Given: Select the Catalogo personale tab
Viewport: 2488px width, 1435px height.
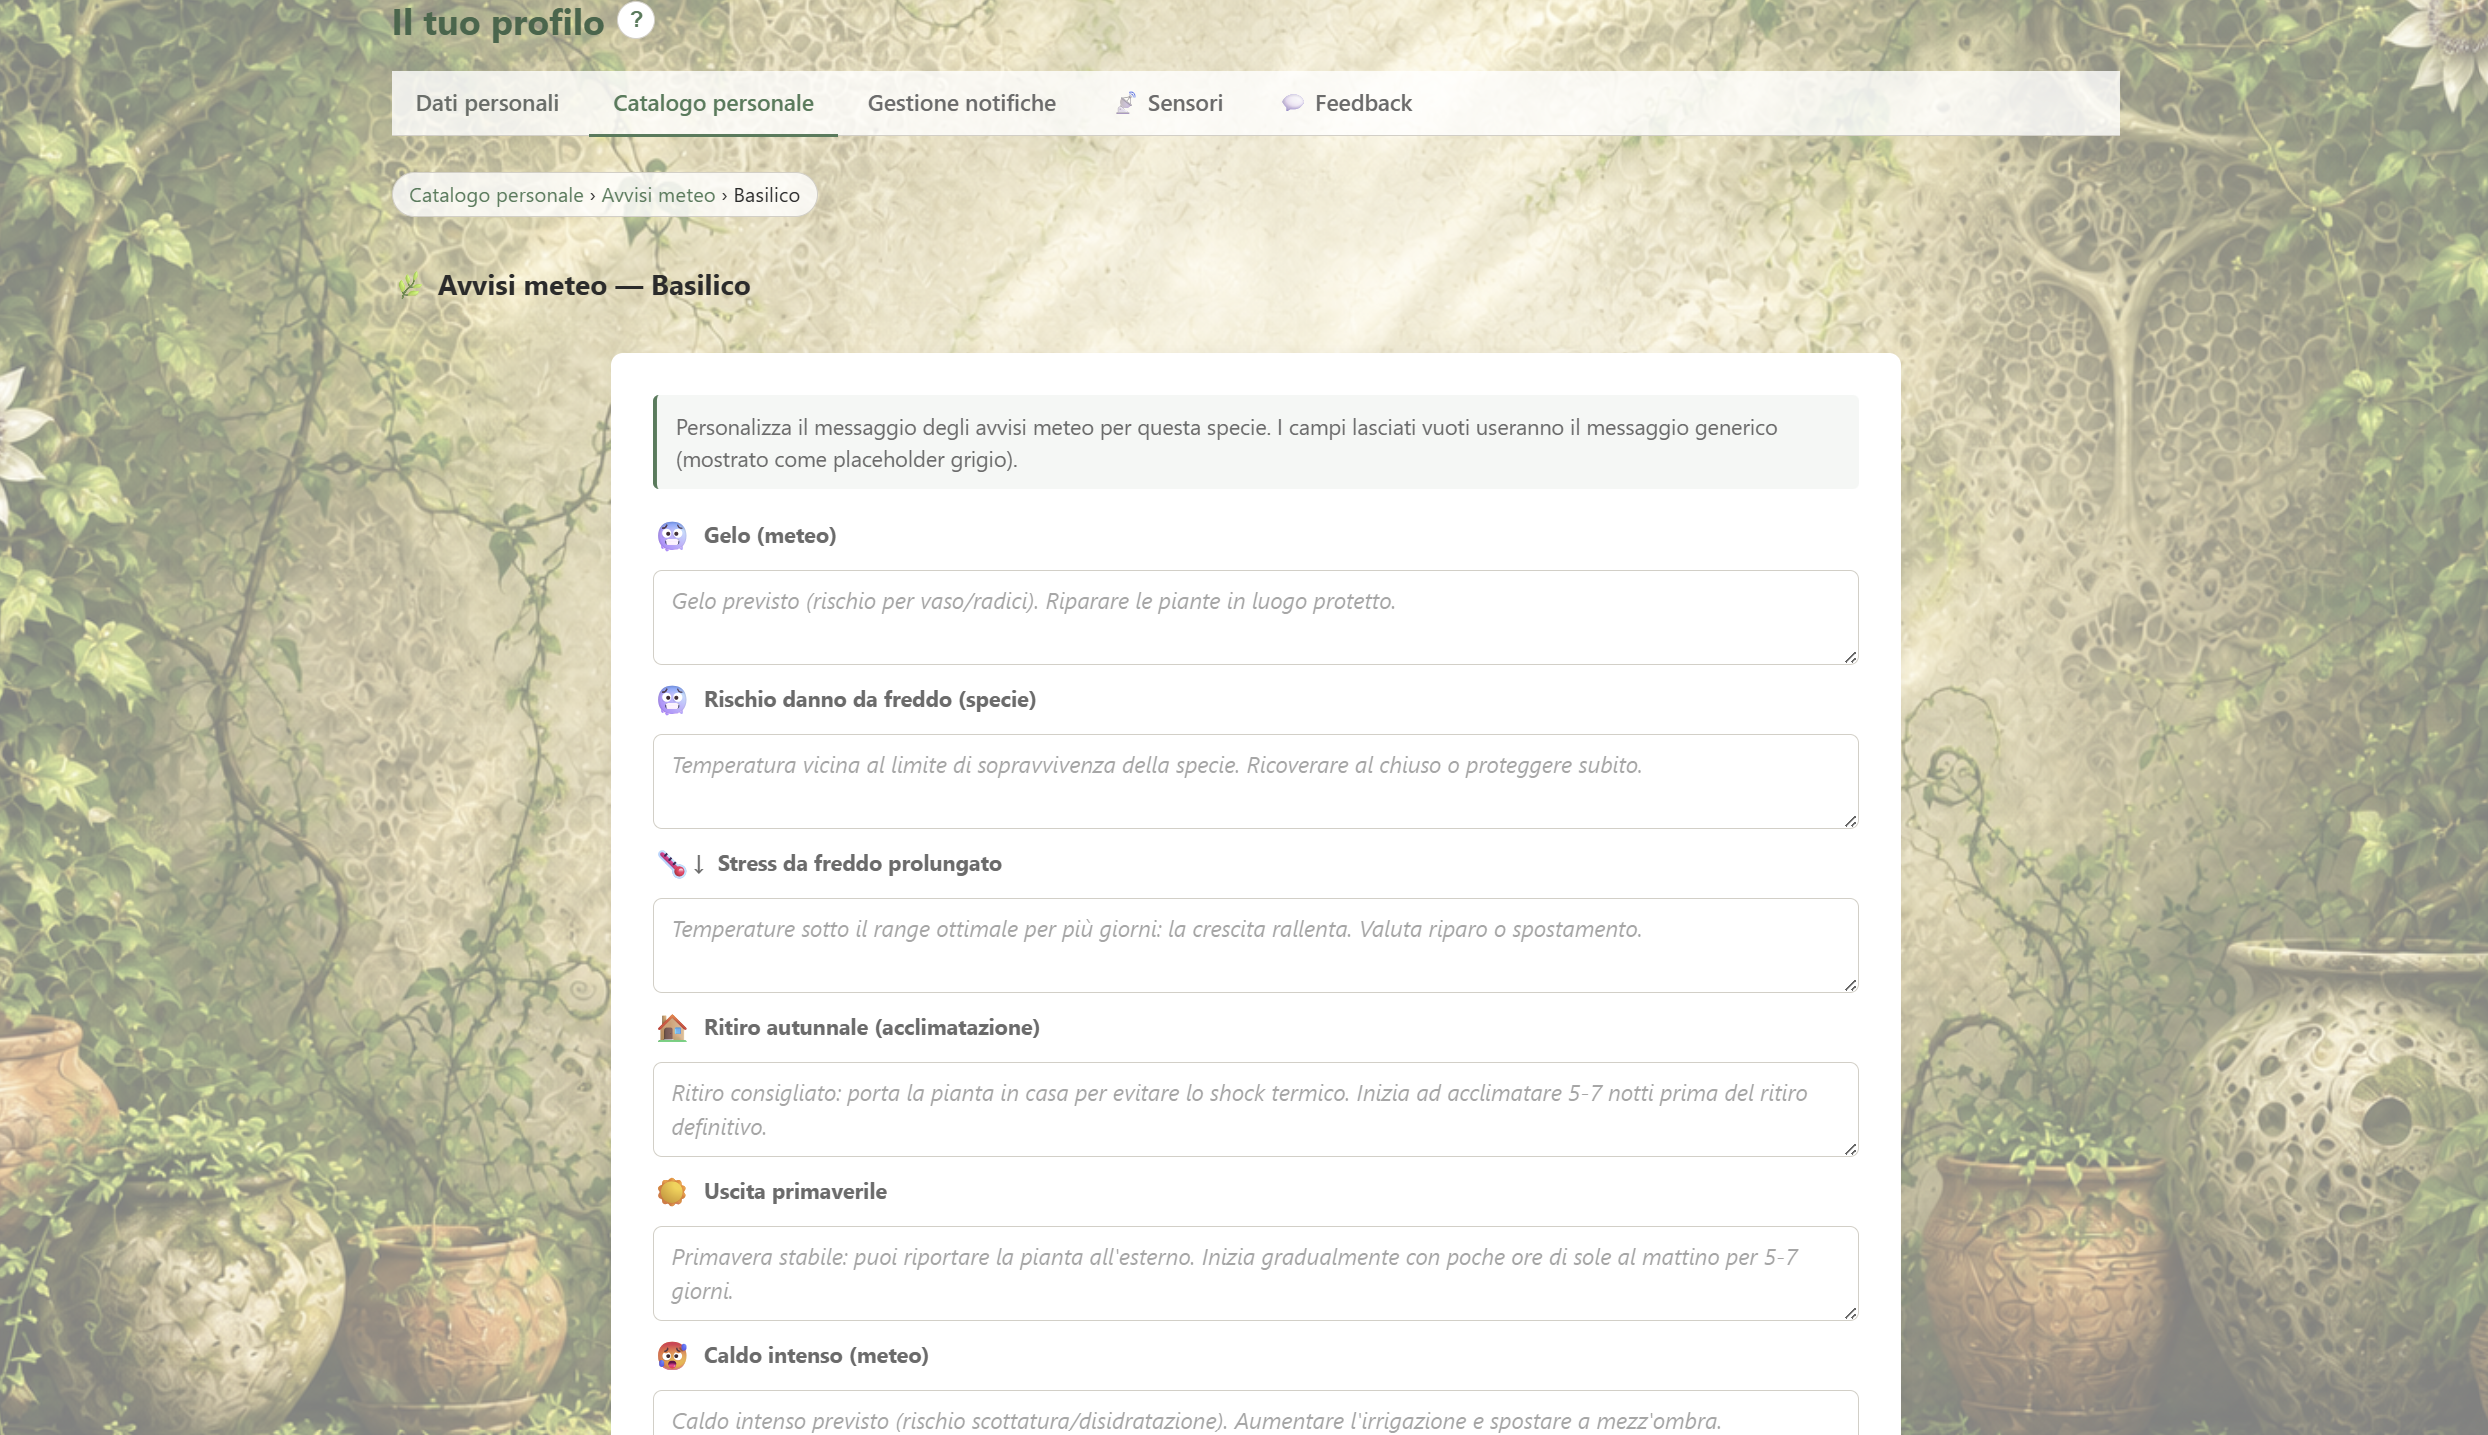Looking at the screenshot, I should click(713, 103).
